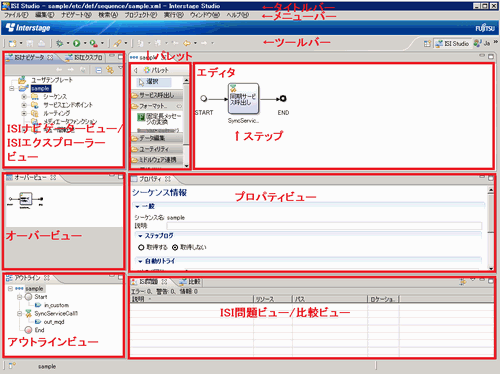The image size is (500, 374).
Task: Click the Open Perspective icon beside ISI Studio
Action: (x=427, y=44)
